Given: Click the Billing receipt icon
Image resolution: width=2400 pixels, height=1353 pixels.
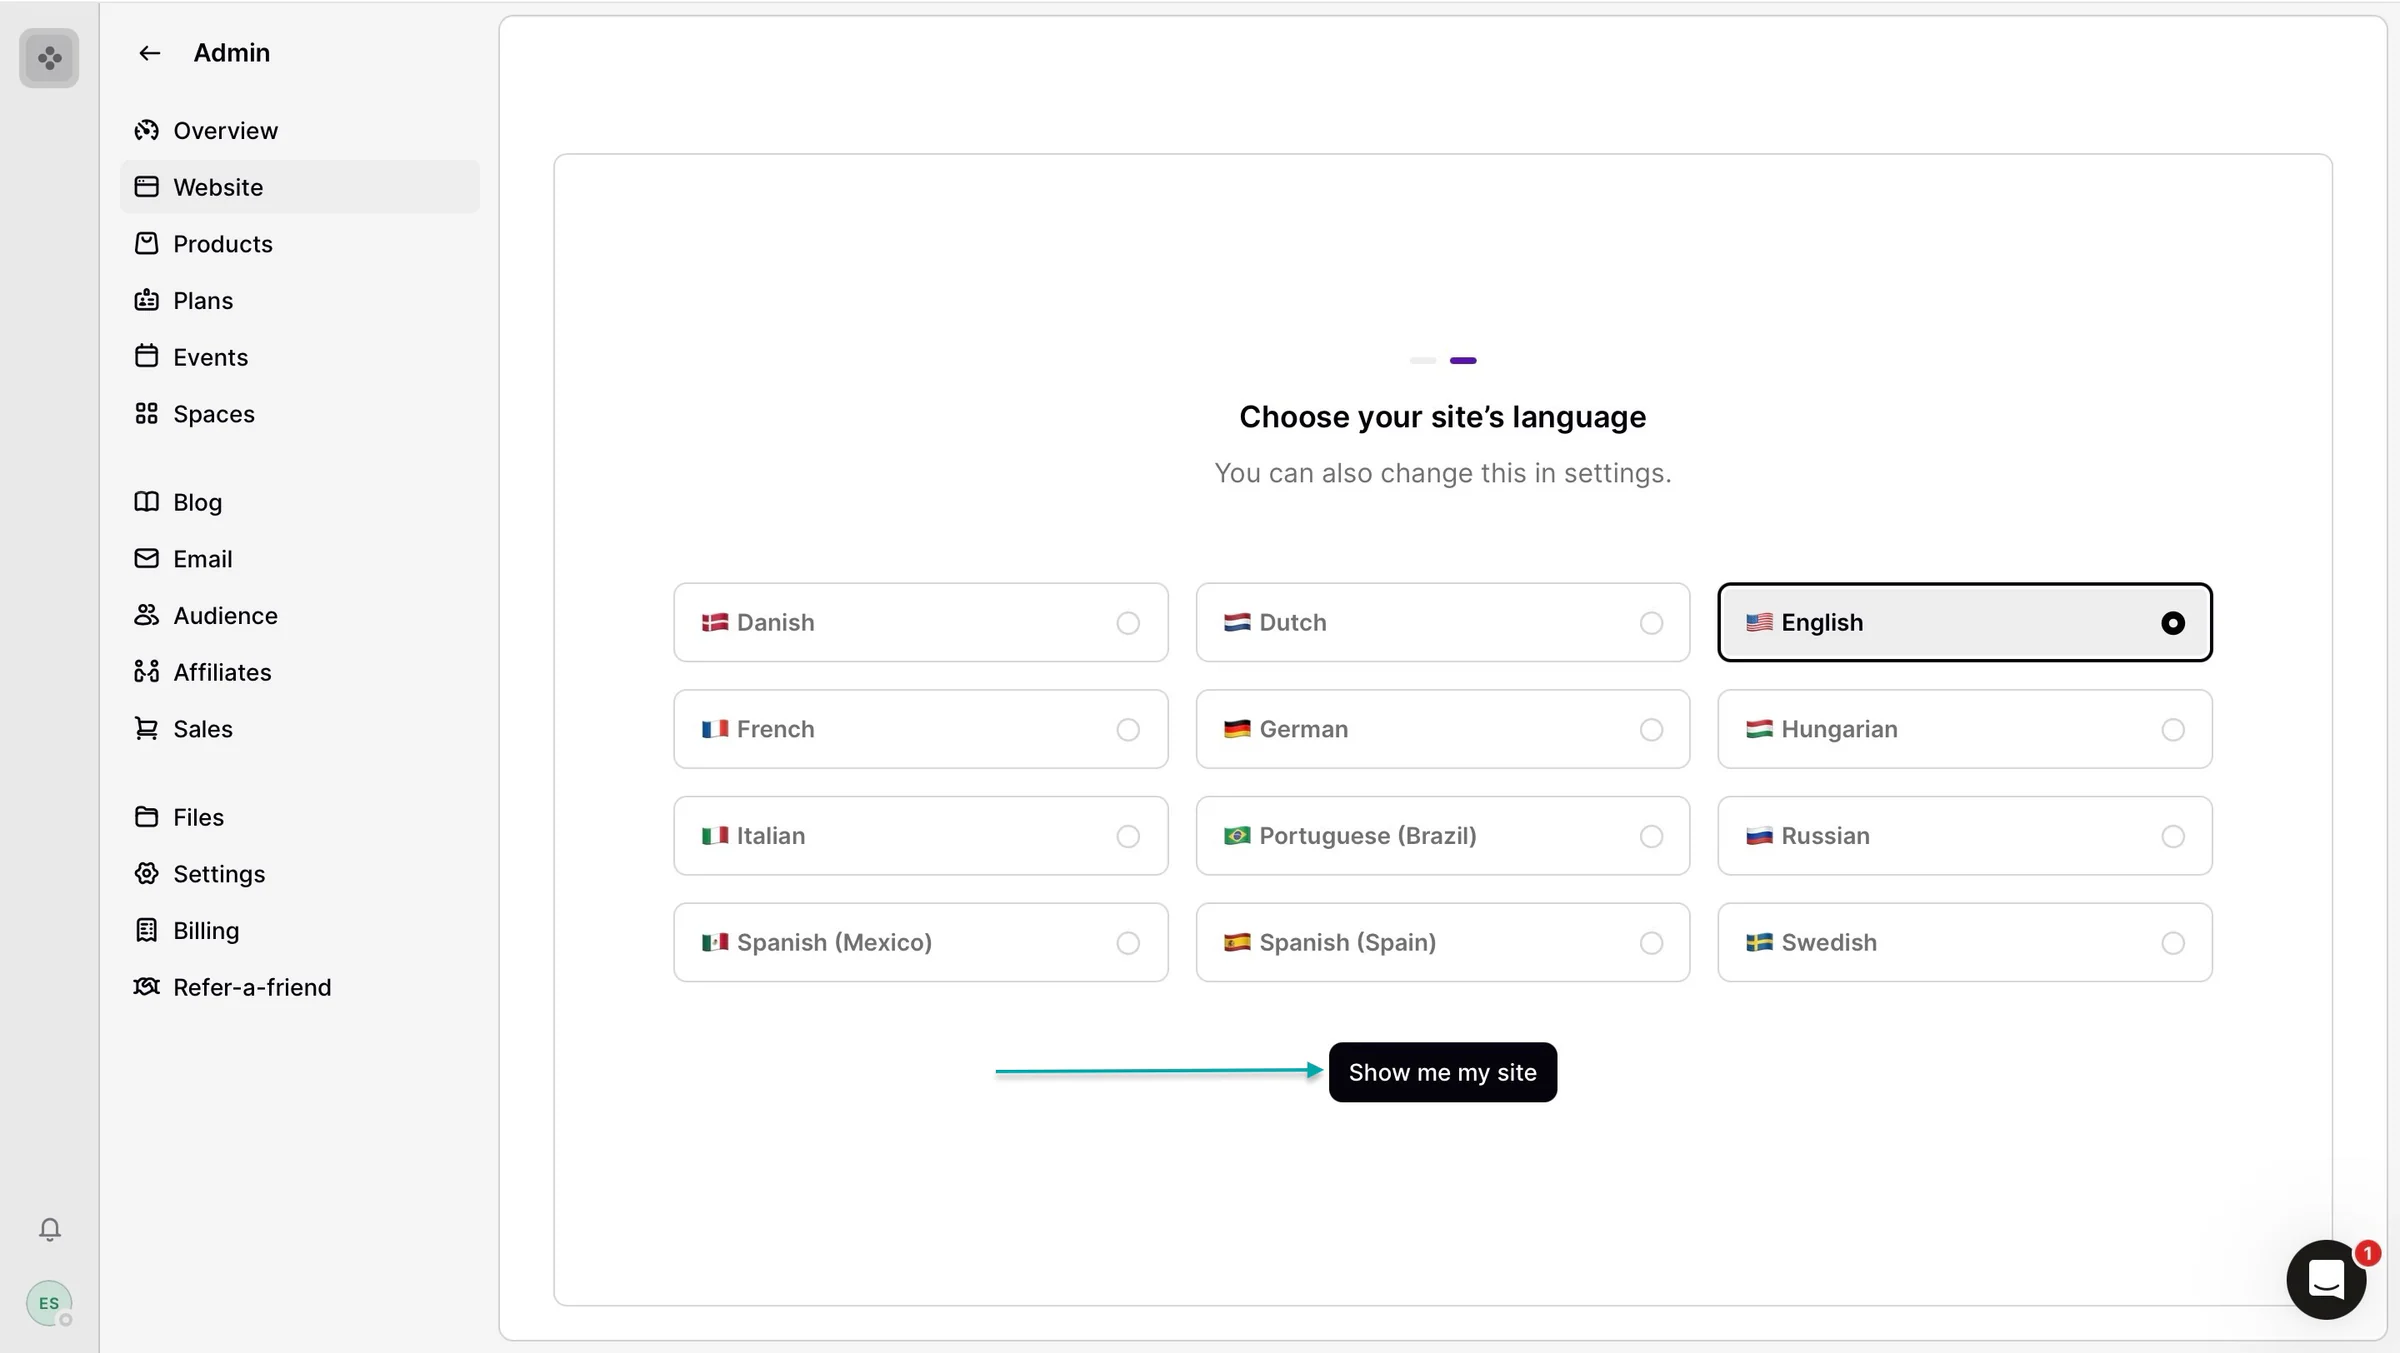Looking at the screenshot, I should point(147,930).
